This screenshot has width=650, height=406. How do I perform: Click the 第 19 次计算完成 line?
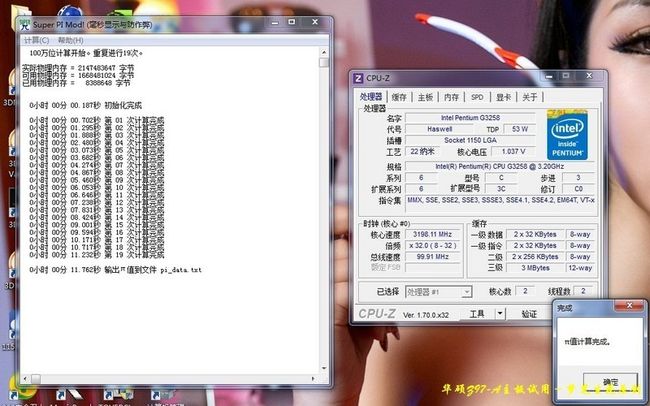[97, 255]
